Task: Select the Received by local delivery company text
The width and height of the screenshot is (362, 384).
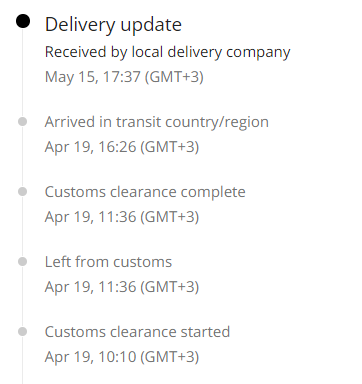Action: pyautogui.click(x=168, y=52)
